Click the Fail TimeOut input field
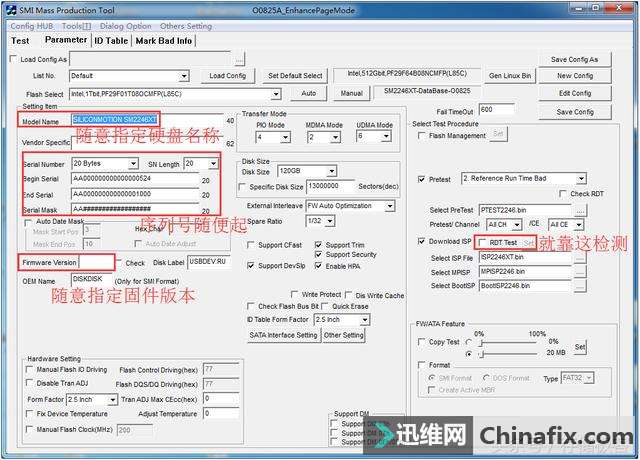Viewport: 640px width, 460px height. pos(496,110)
